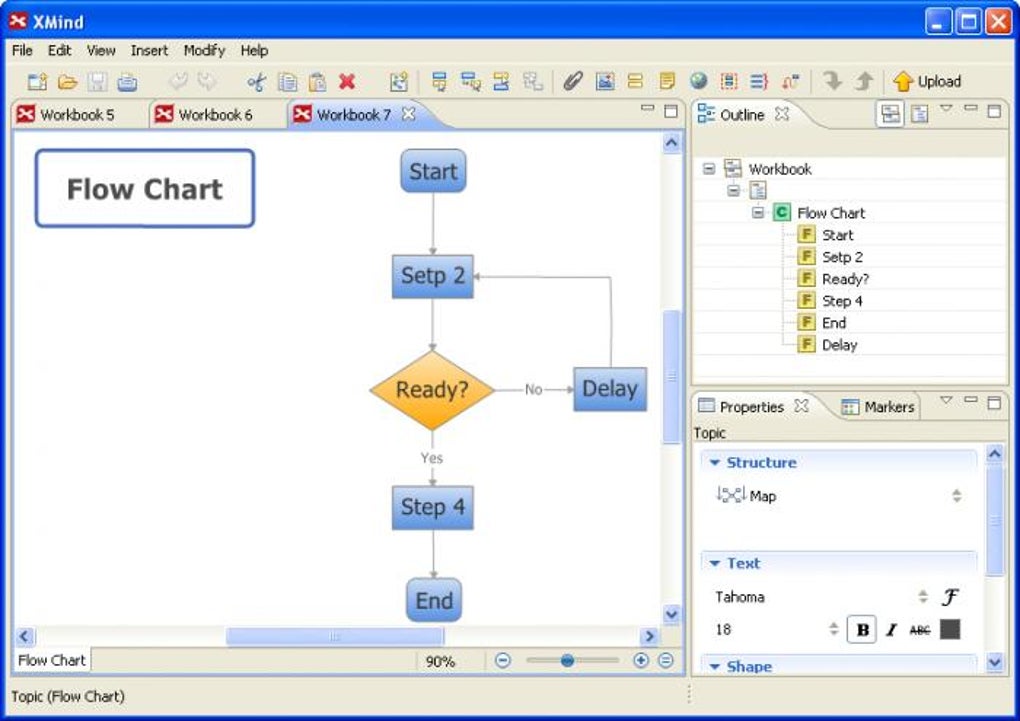Screen dimensions: 1020x721
Task: Click the Undo arrow icon
Action: [178, 81]
